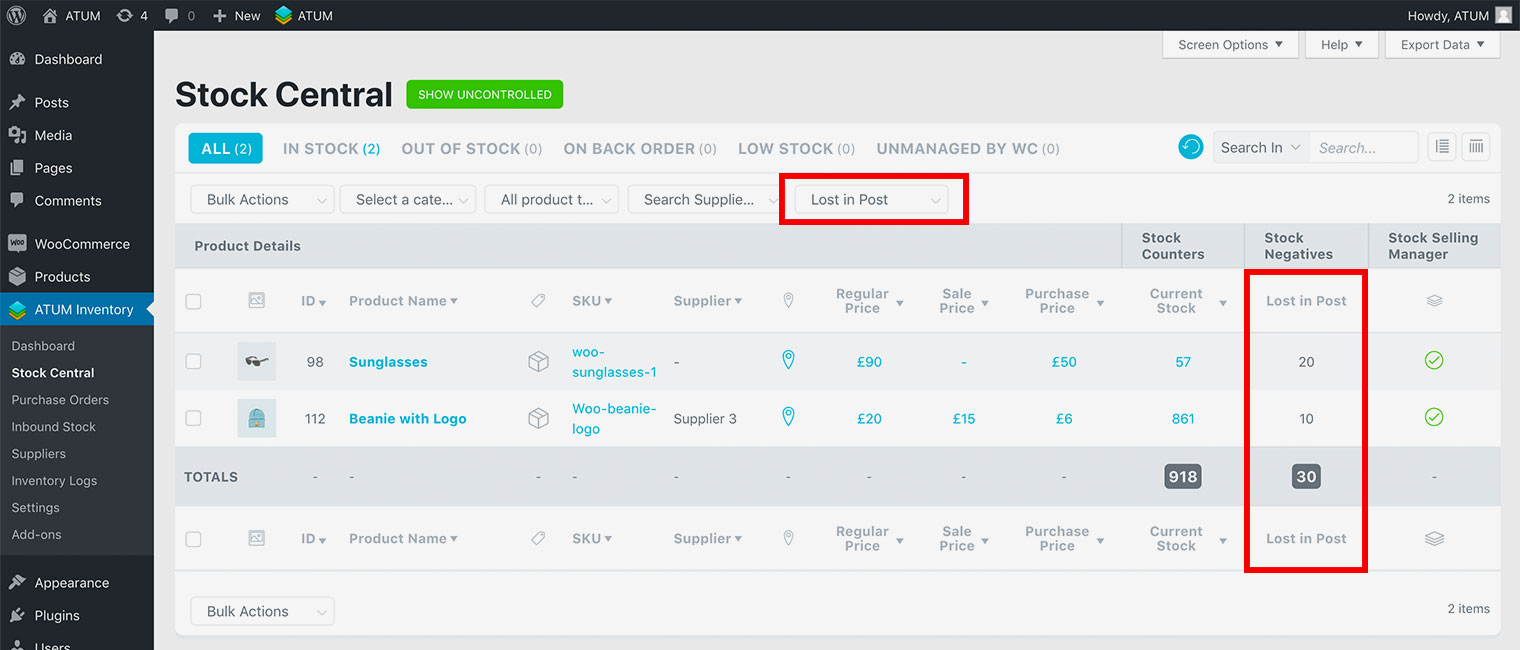
Task: Open Purchase Orders in ATUM submenu
Action: tap(60, 400)
